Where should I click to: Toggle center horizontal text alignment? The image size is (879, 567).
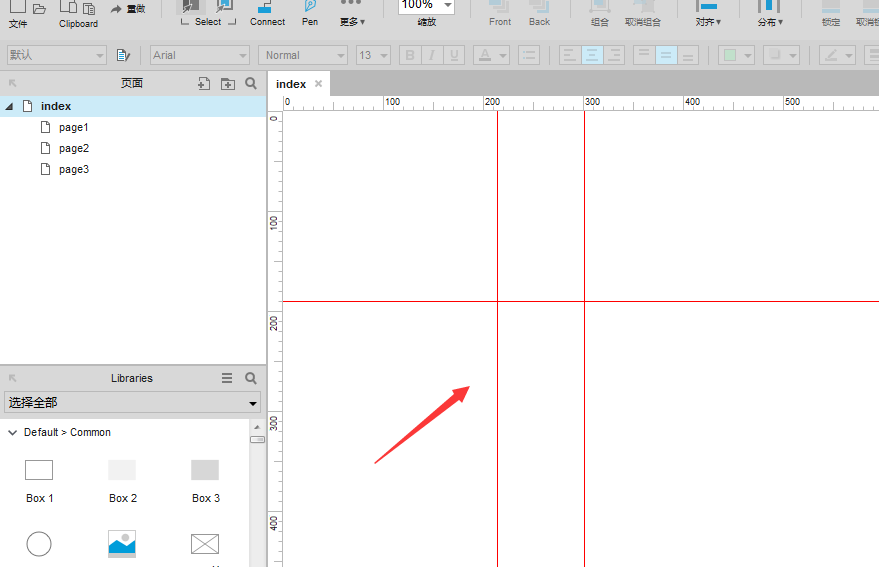pos(592,56)
